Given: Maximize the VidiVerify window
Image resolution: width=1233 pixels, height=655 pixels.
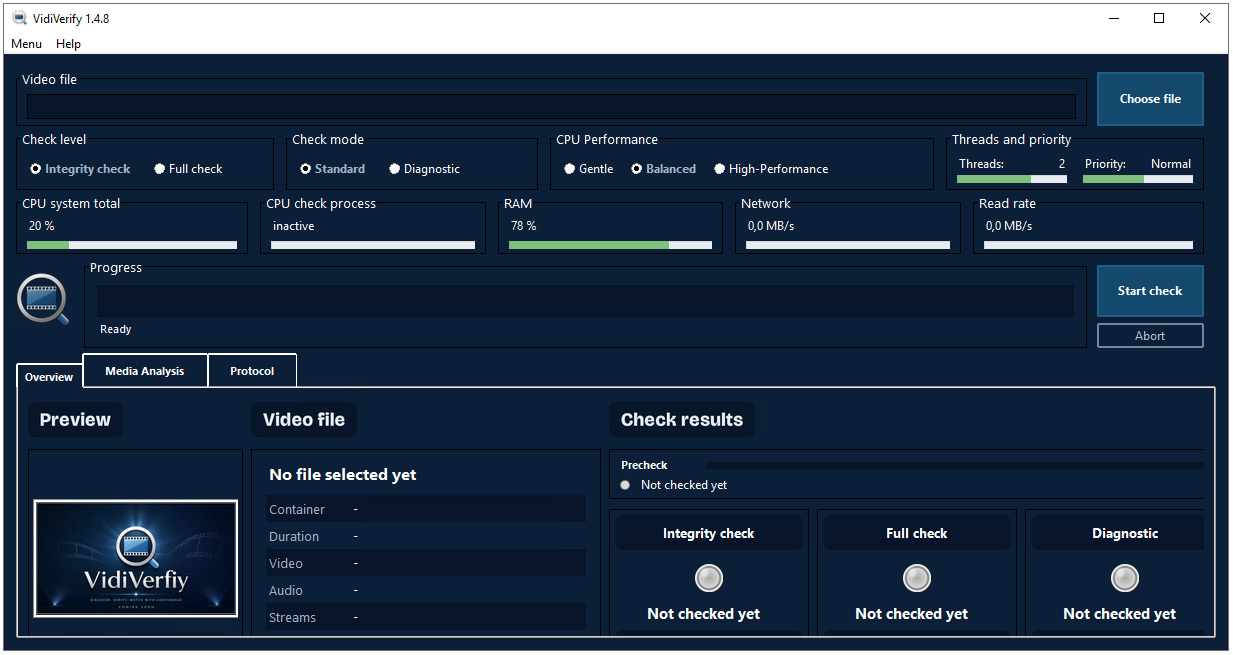Looking at the screenshot, I should (x=1159, y=18).
